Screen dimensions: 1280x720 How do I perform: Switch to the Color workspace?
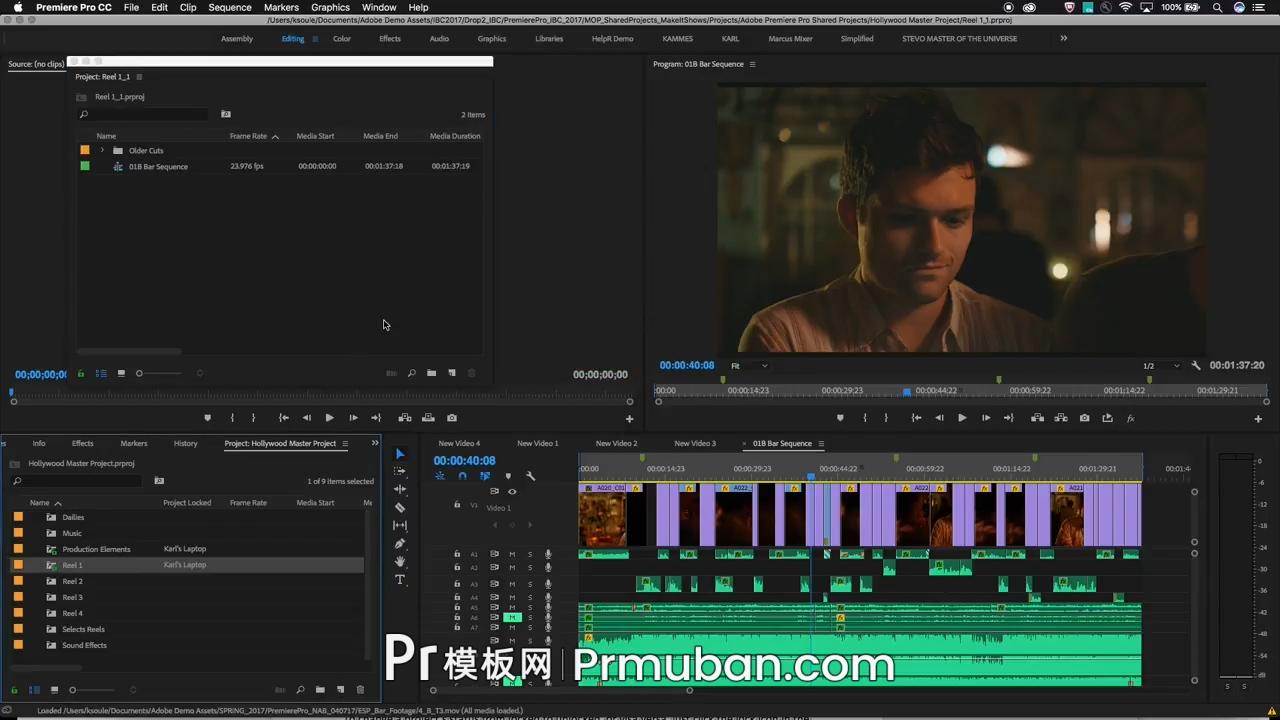tap(342, 39)
